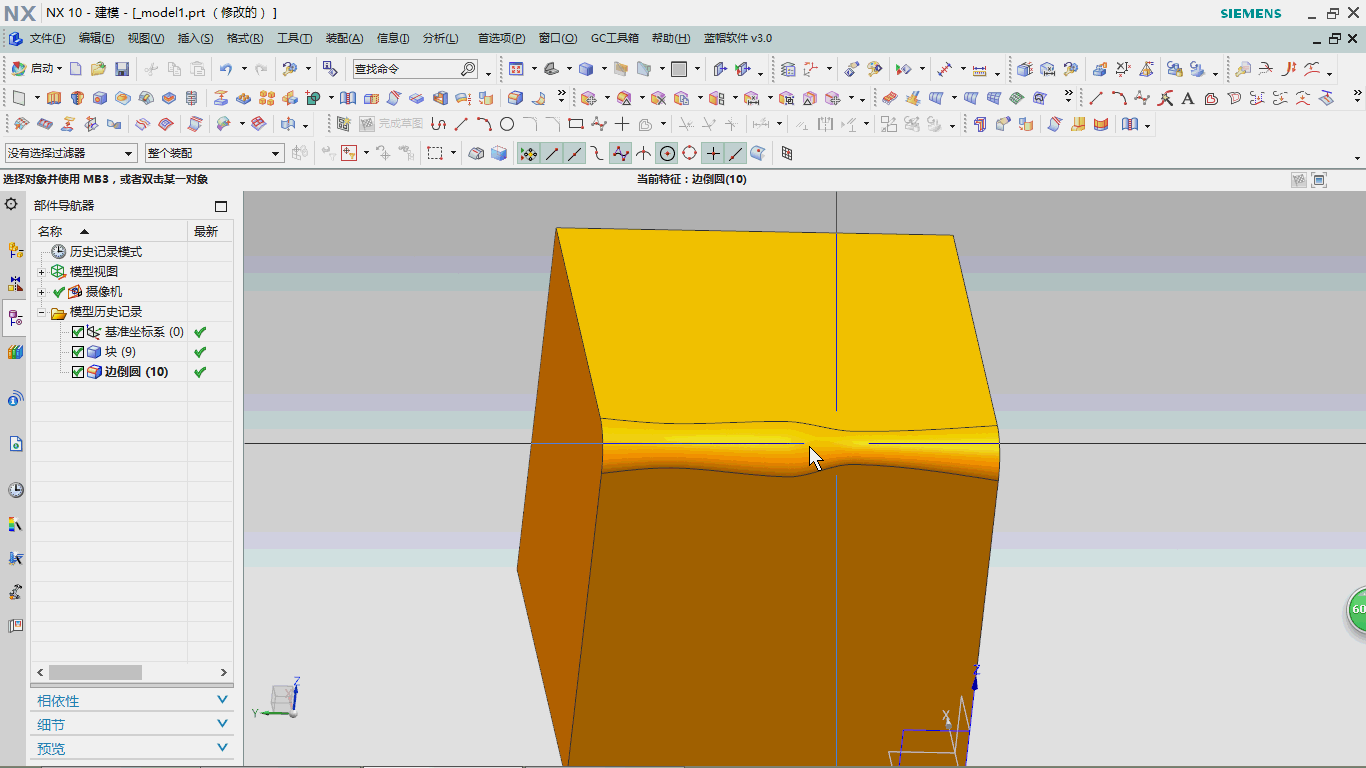Uncheck the 块 (9) feature checkbox
The width and height of the screenshot is (1366, 768).
(x=78, y=352)
